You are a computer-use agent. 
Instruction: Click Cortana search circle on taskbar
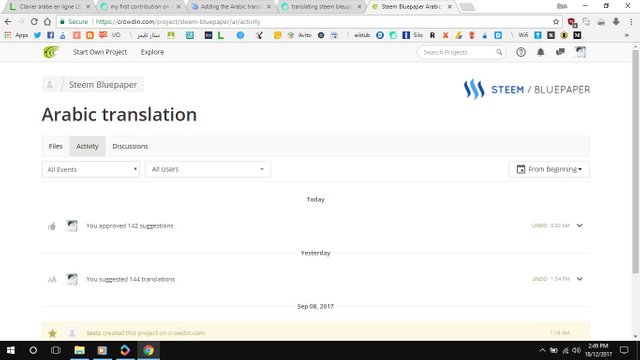tap(33, 350)
